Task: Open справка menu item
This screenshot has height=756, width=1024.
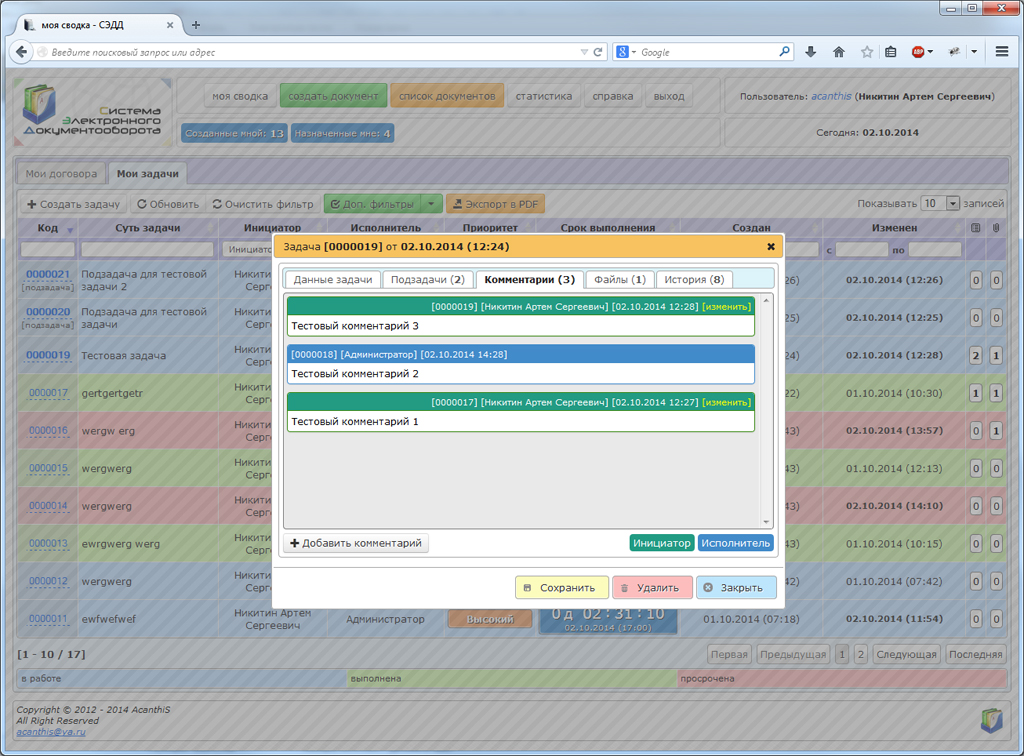Action: (613, 96)
